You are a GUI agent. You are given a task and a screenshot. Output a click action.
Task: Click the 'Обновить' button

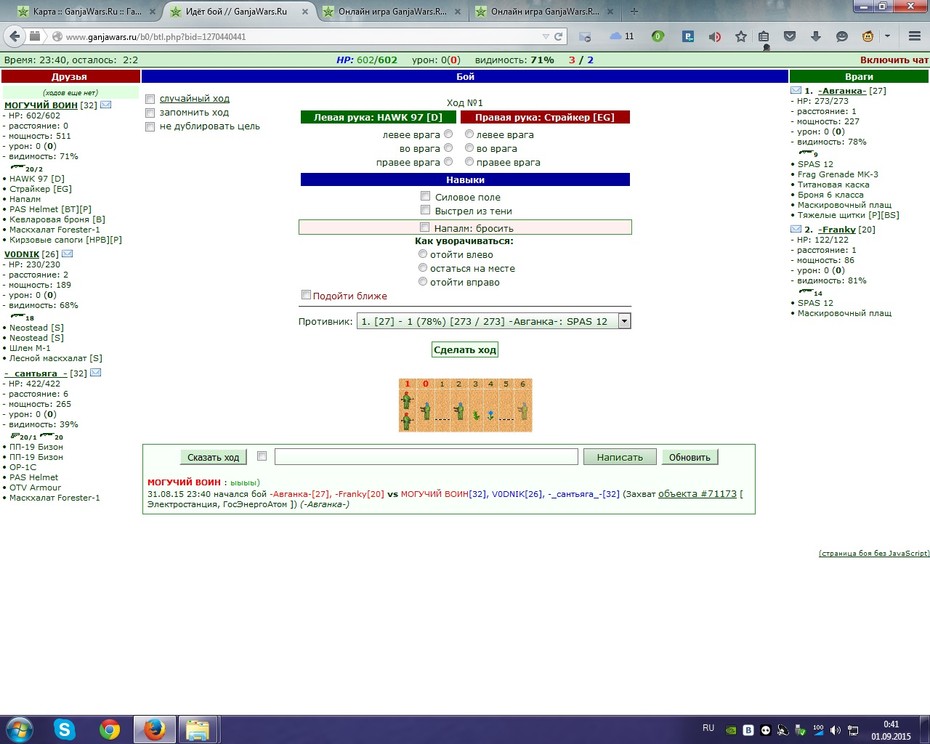(x=690, y=457)
